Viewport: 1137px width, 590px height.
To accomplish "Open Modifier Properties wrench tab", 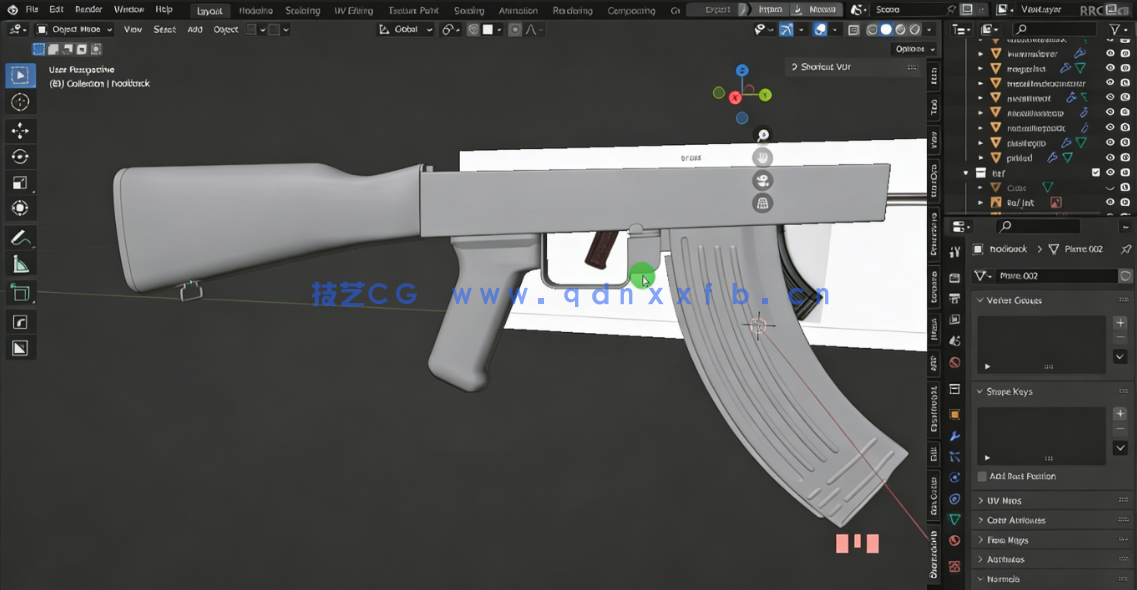I will (954, 437).
